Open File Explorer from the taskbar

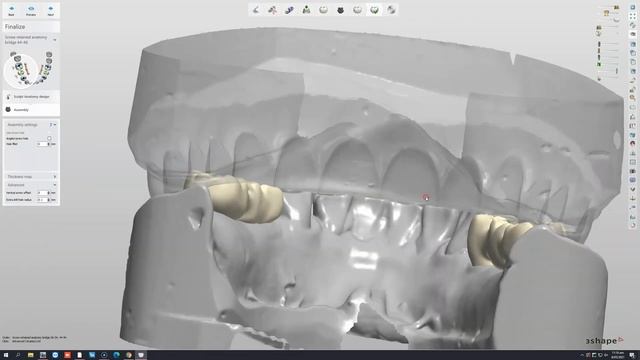click(31, 355)
